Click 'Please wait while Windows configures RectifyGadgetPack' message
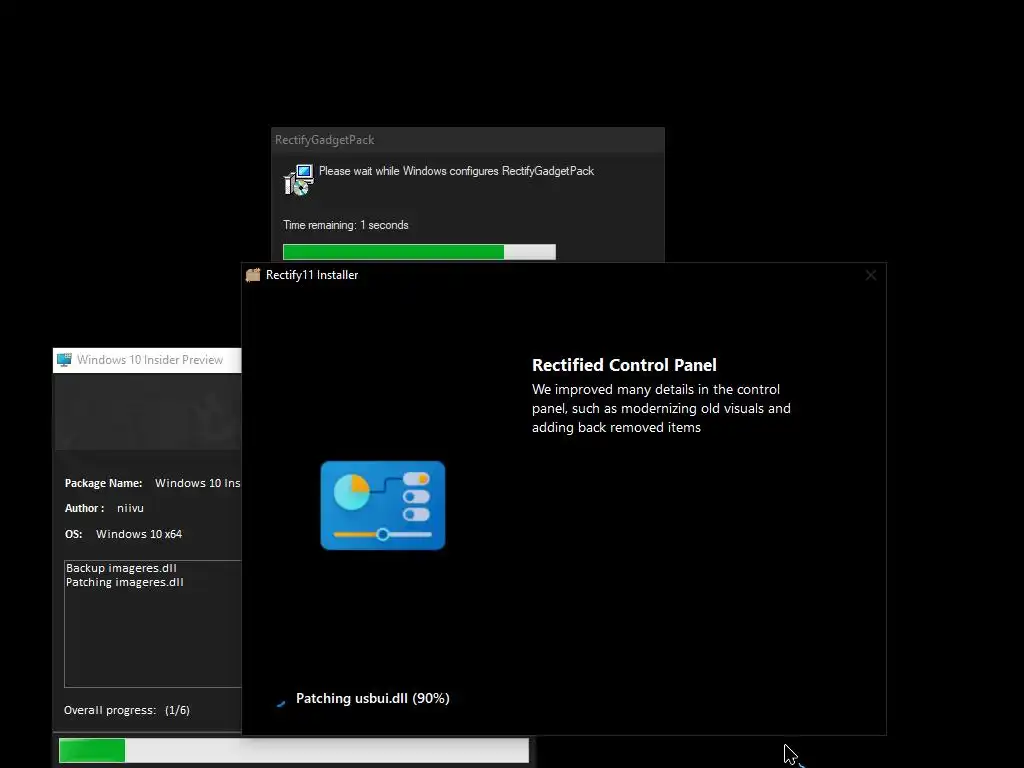The width and height of the screenshot is (1024, 768). pos(456,171)
